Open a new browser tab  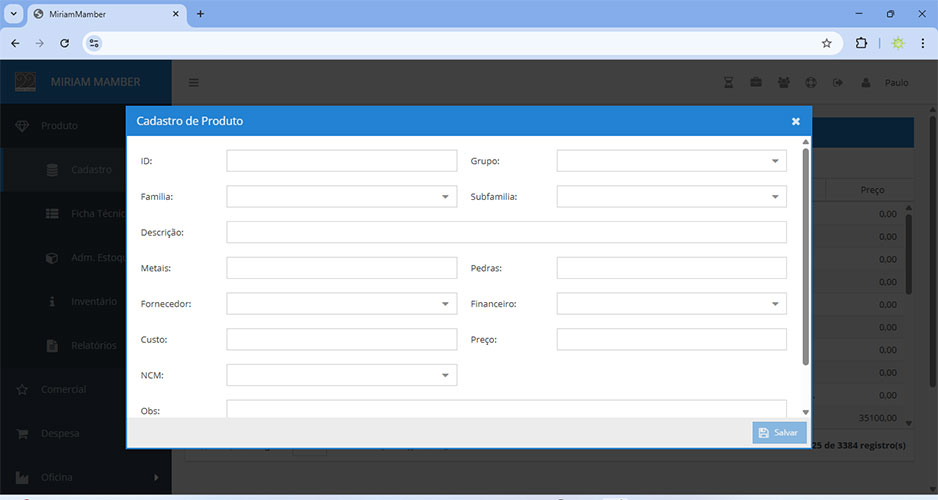pyautogui.click(x=200, y=14)
